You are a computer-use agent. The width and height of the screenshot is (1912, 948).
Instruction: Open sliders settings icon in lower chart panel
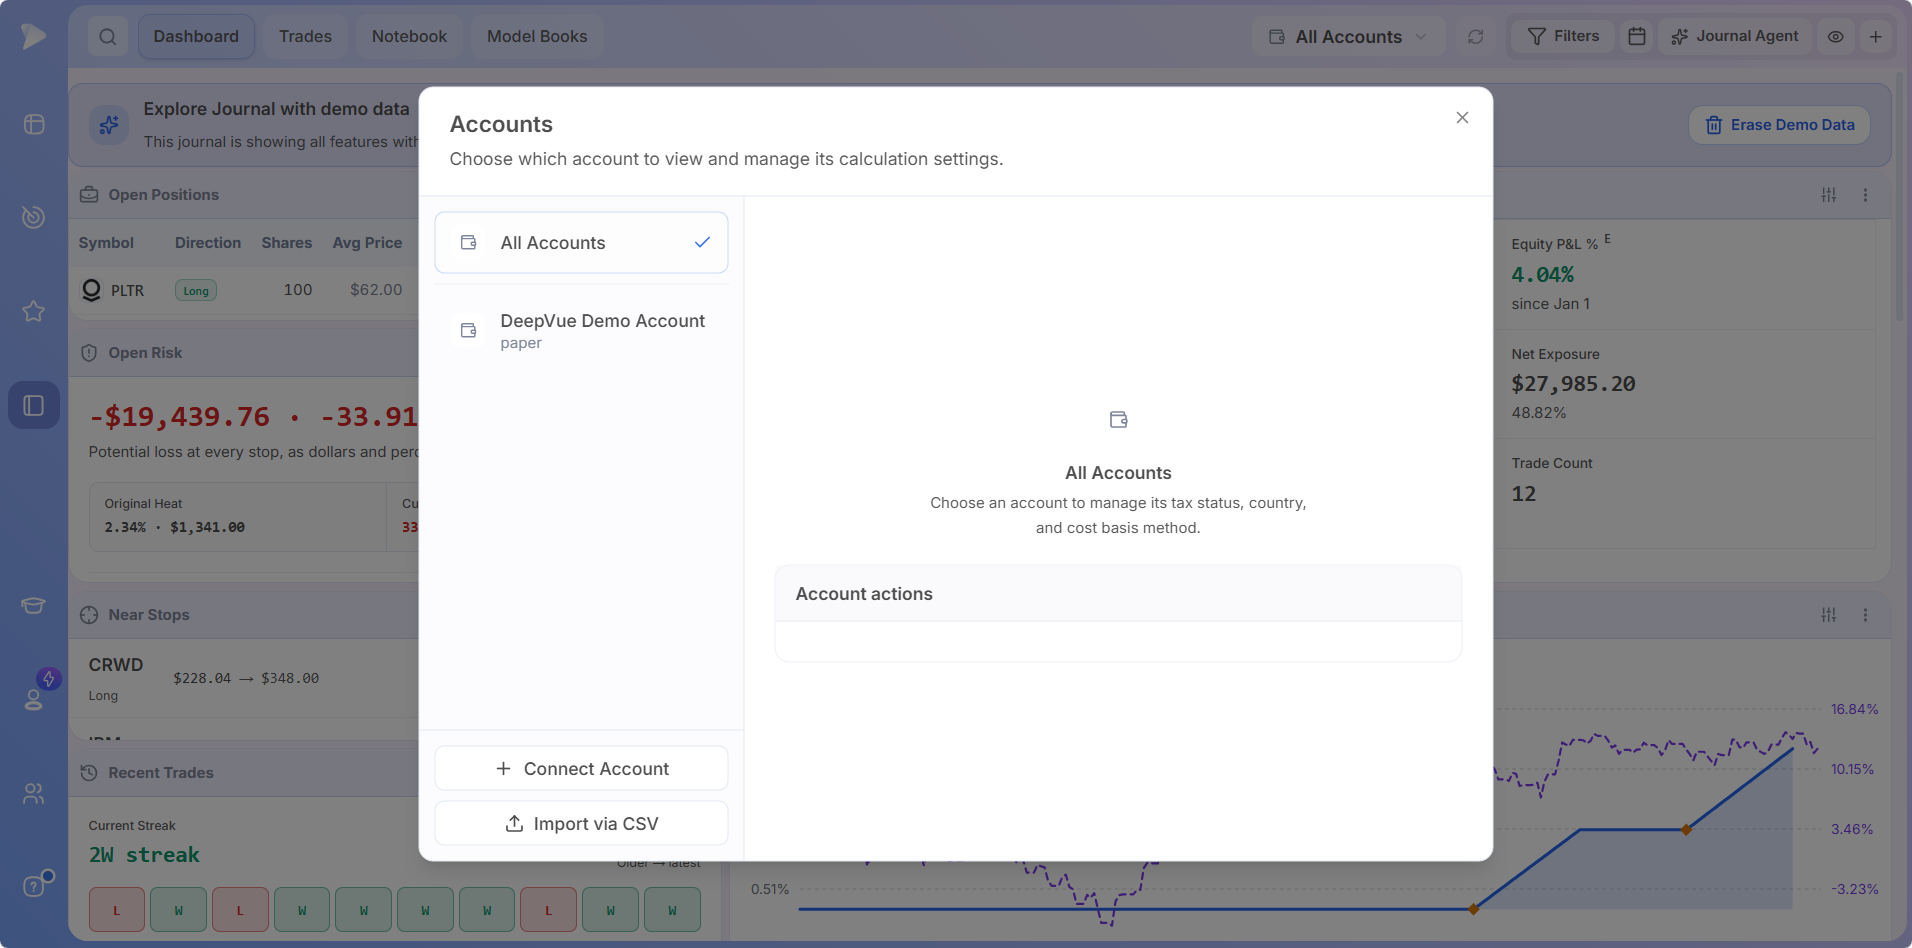point(1829,615)
